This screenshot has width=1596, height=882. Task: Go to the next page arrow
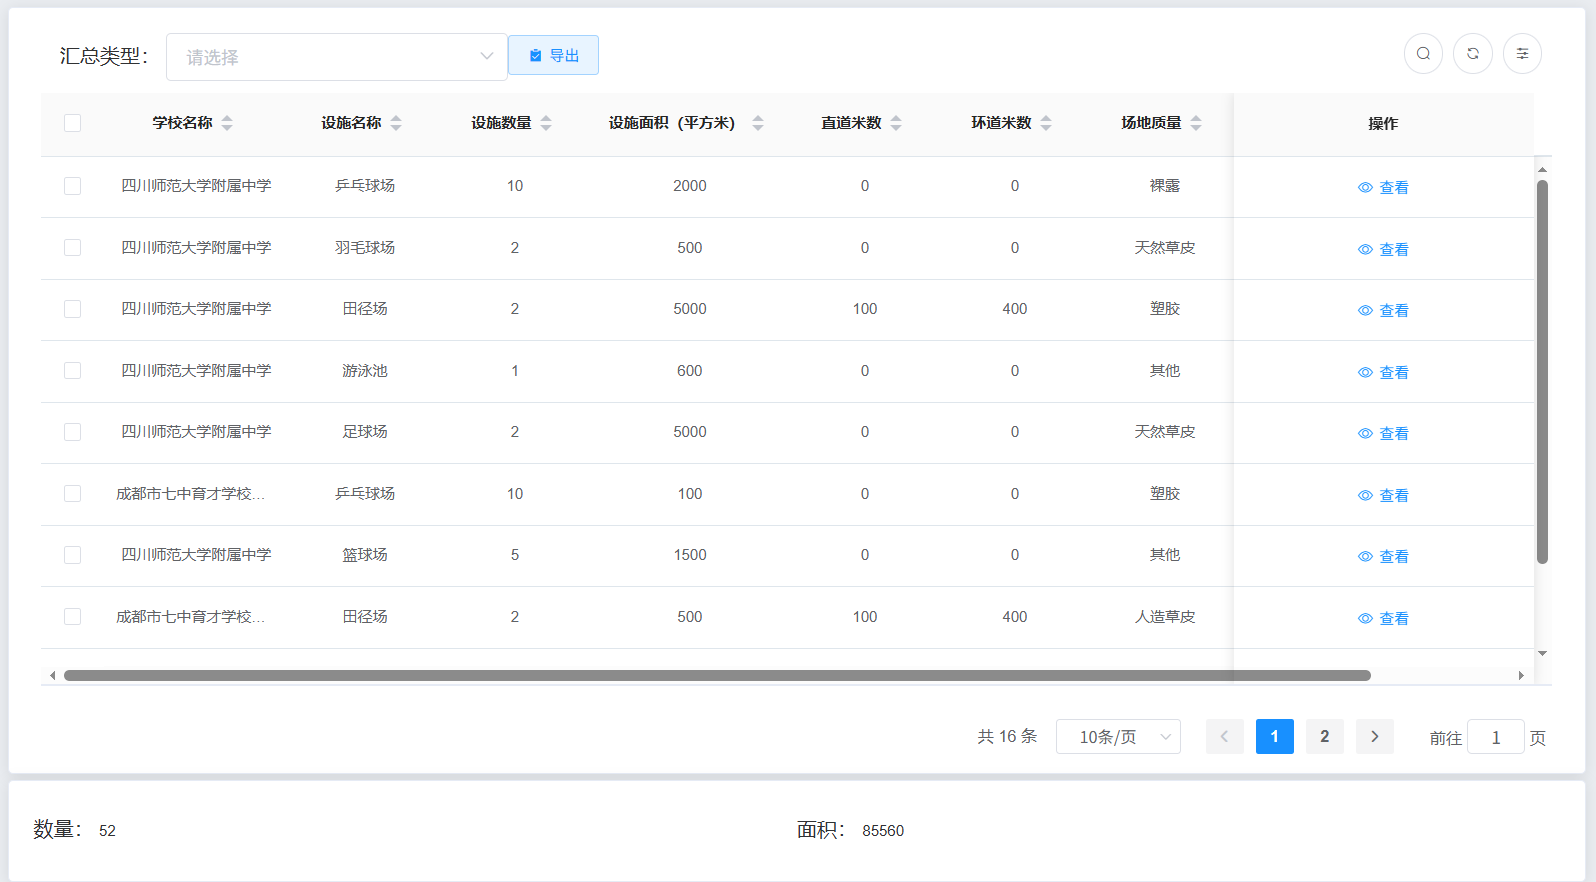pos(1375,737)
